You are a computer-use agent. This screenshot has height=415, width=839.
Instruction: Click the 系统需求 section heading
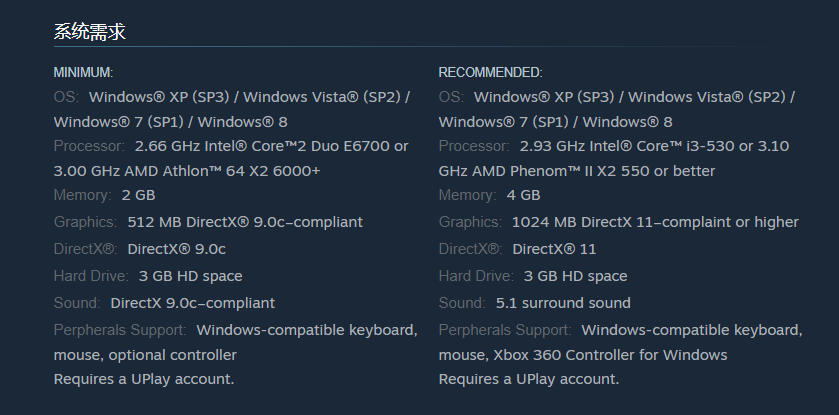click(90, 32)
